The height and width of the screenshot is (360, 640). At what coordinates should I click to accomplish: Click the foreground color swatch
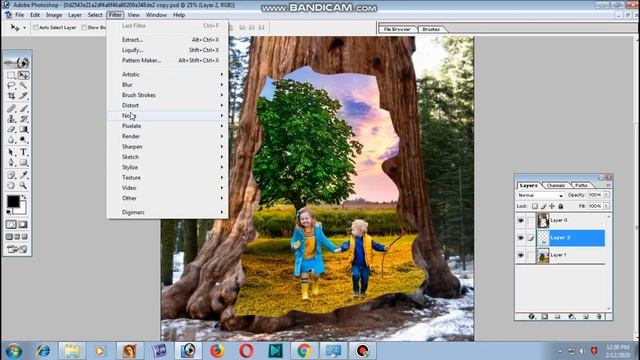coord(12,201)
